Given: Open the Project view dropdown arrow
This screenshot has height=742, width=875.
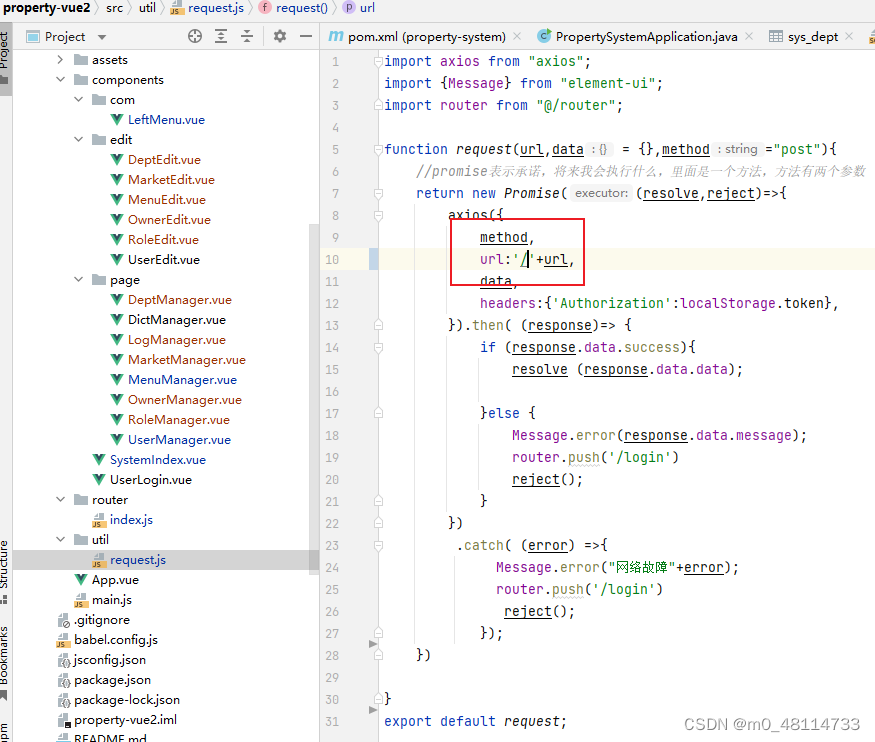Looking at the screenshot, I should [x=102, y=37].
